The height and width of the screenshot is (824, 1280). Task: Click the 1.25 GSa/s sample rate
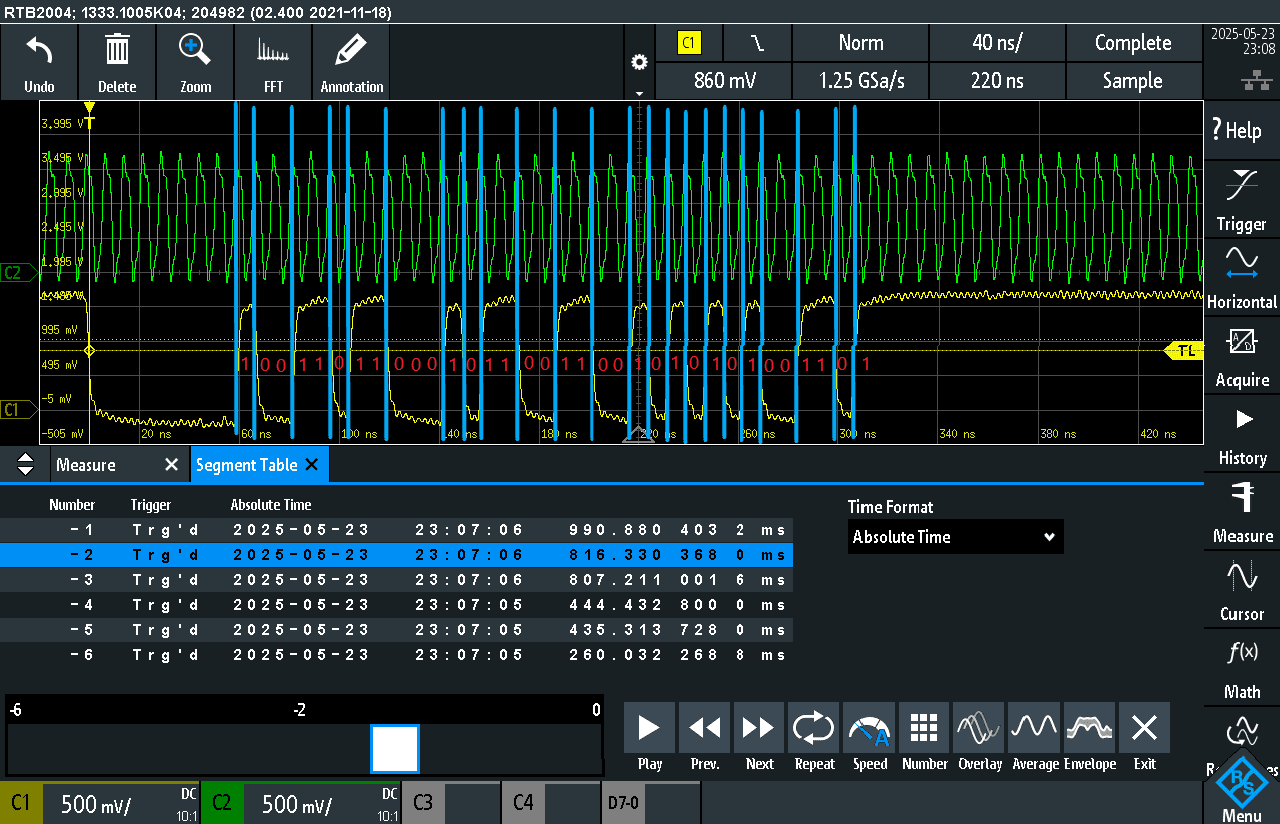coord(861,81)
